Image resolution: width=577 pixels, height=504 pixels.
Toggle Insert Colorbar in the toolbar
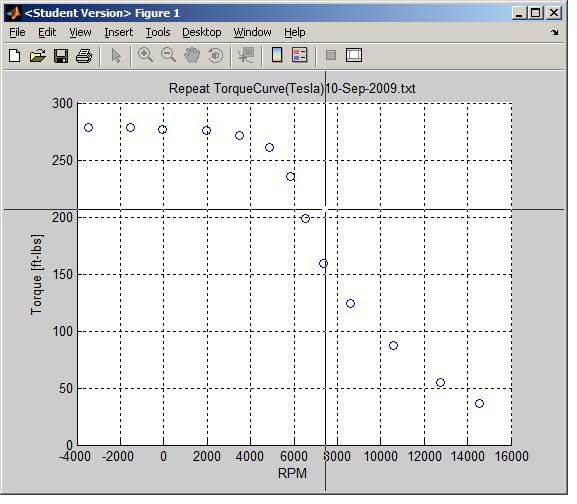coord(277,55)
